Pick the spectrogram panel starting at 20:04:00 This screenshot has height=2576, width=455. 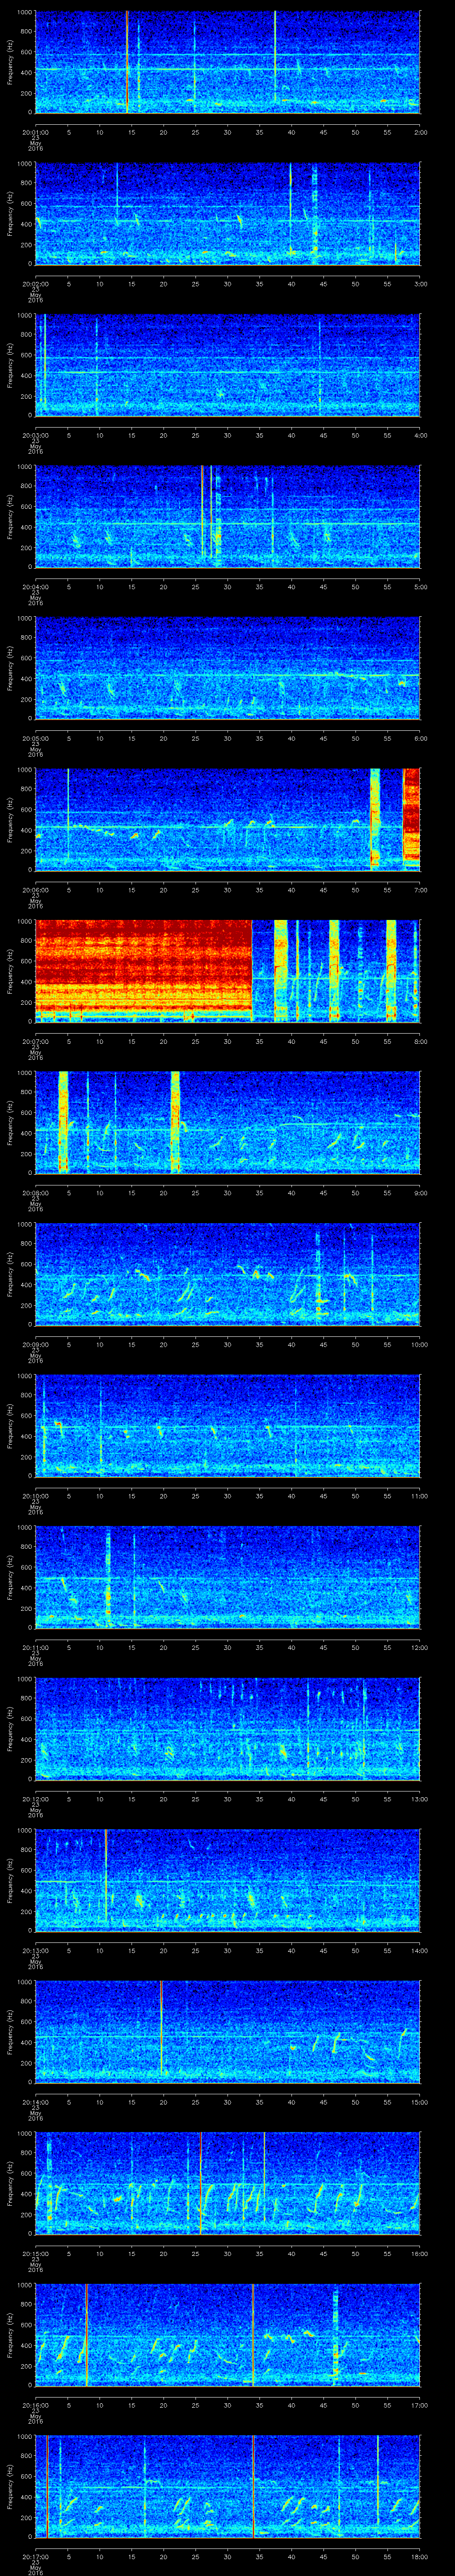[x=228, y=516]
